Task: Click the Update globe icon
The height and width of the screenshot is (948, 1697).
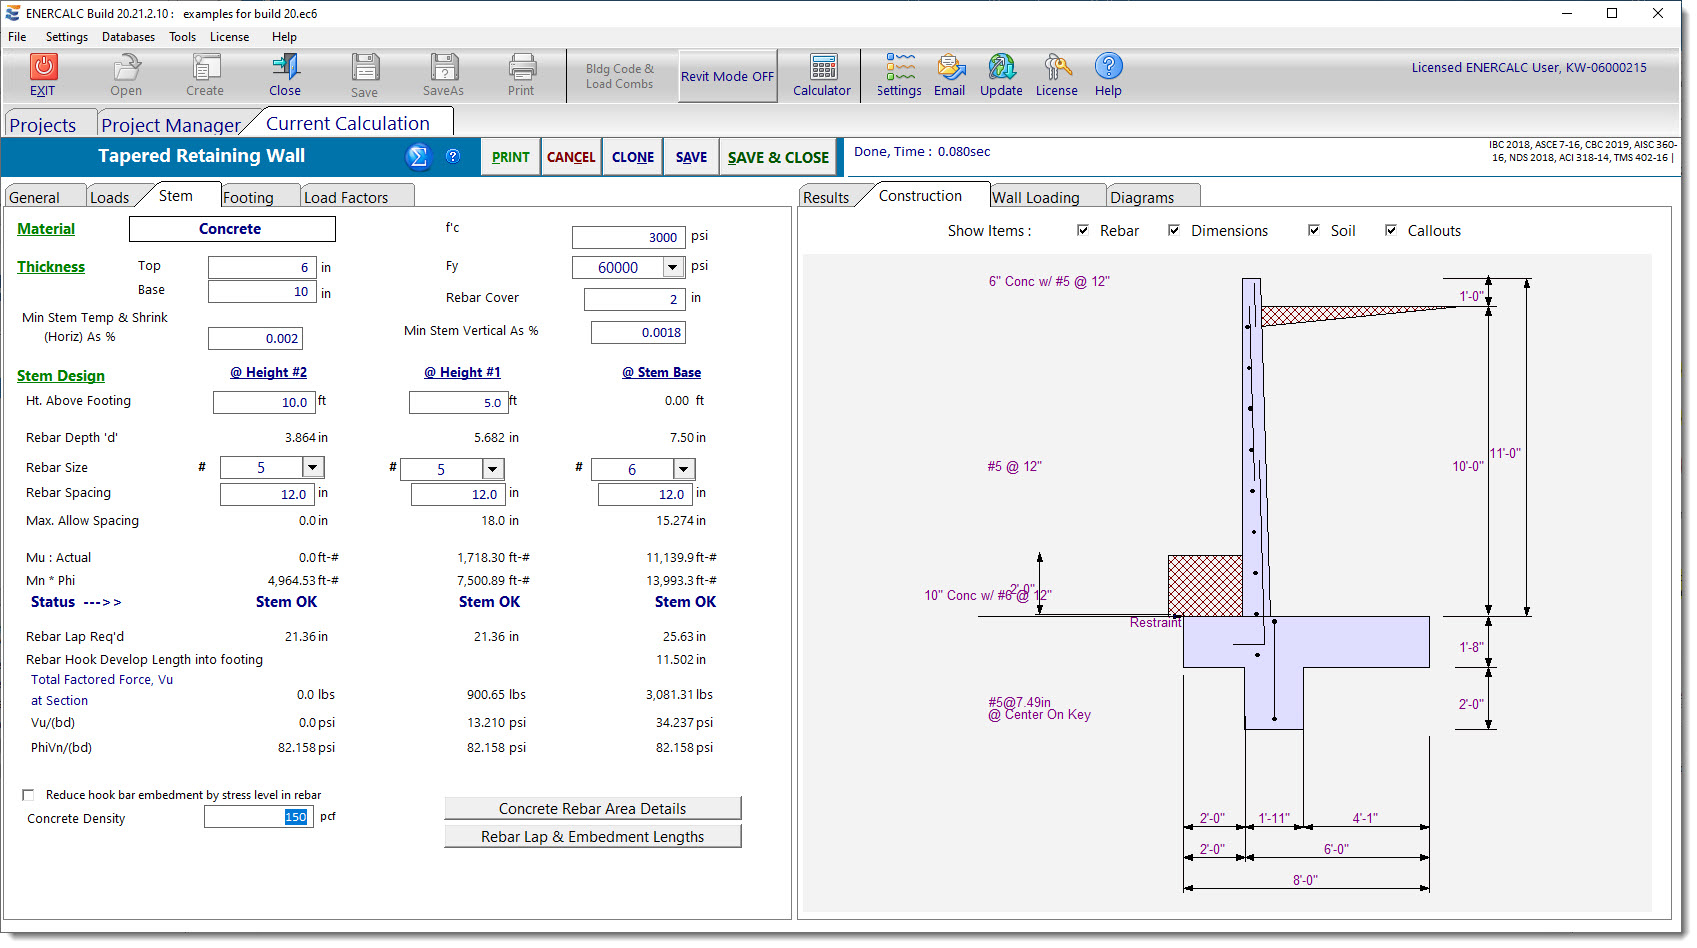Action: pos(1001,67)
